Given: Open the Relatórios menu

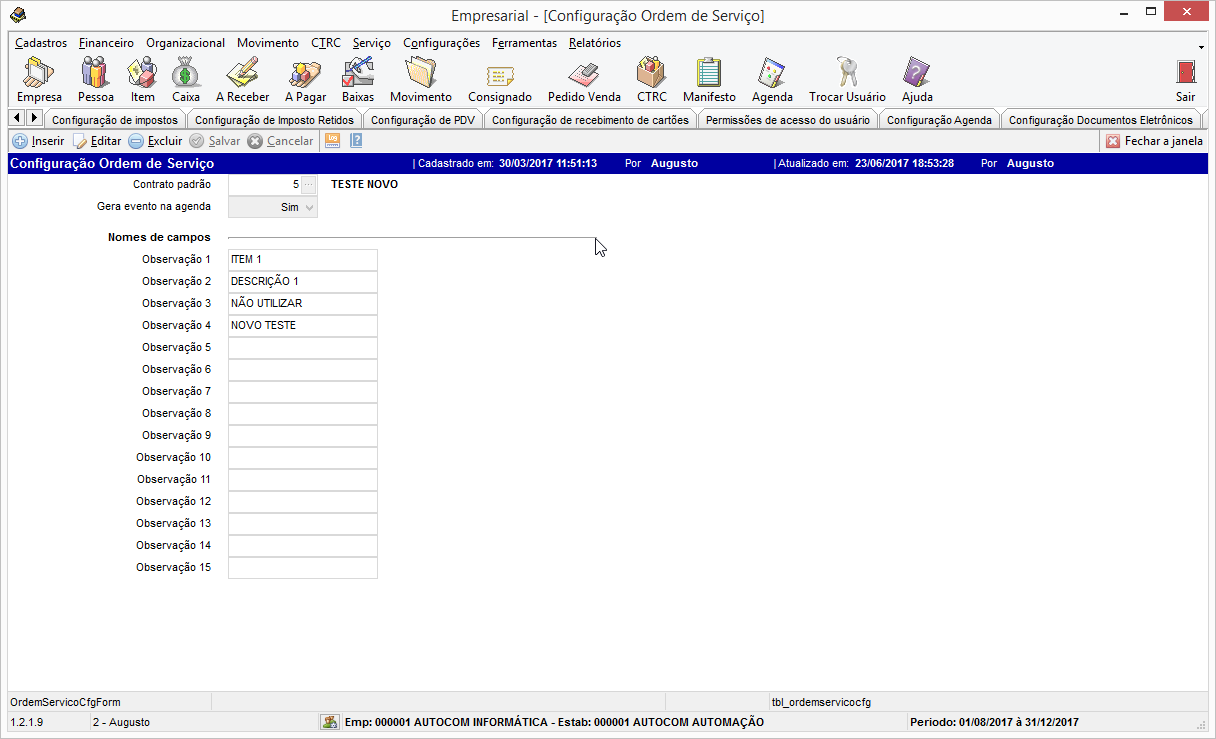Looking at the screenshot, I should point(594,43).
